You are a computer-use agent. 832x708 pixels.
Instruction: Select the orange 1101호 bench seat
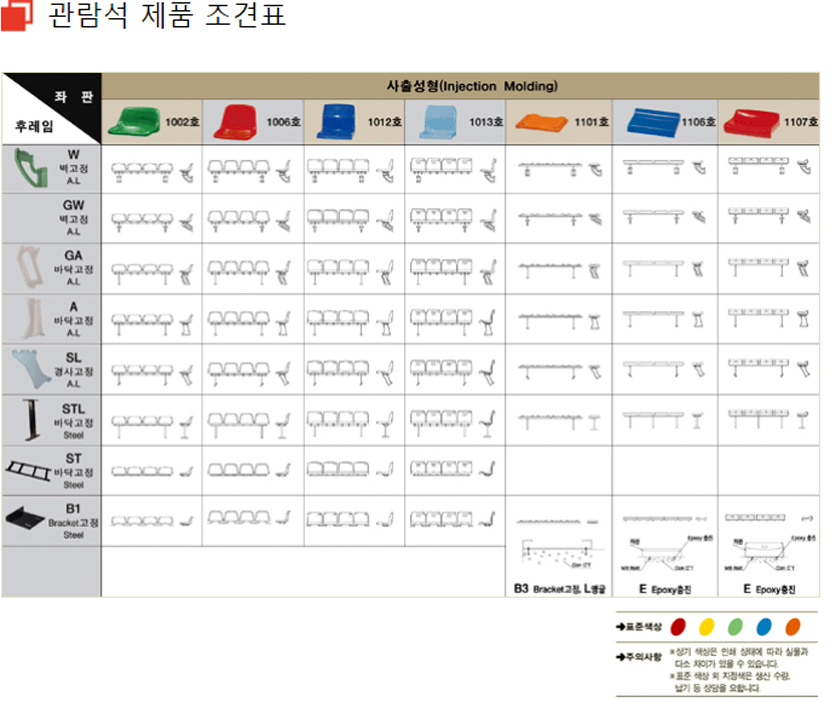tap(540, 122)
